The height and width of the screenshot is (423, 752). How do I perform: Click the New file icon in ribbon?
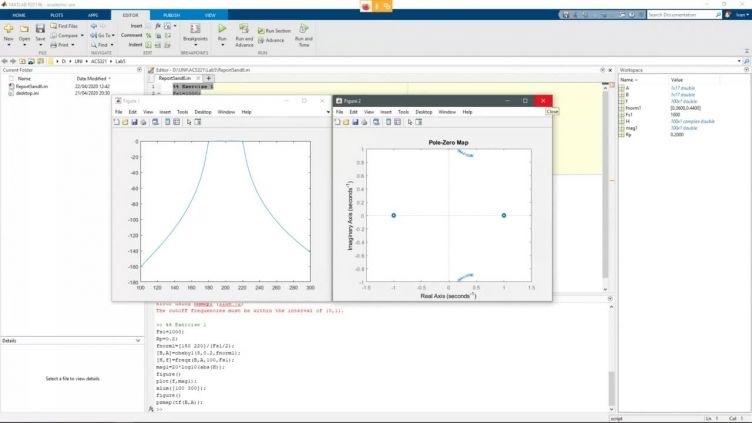[9, 29]
